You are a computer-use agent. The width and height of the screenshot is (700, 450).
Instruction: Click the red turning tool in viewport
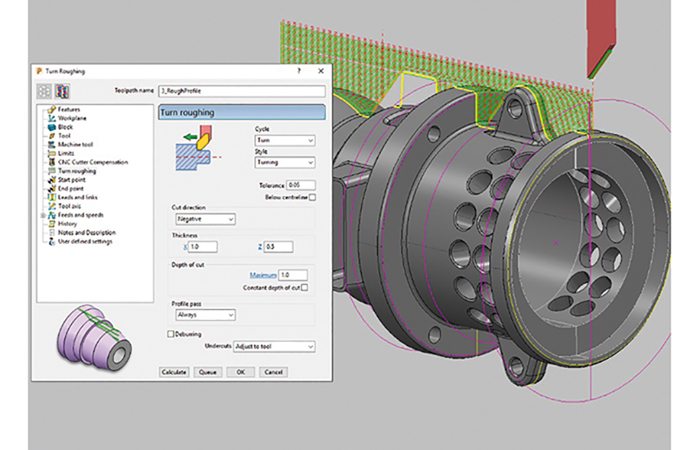(601, 38)
